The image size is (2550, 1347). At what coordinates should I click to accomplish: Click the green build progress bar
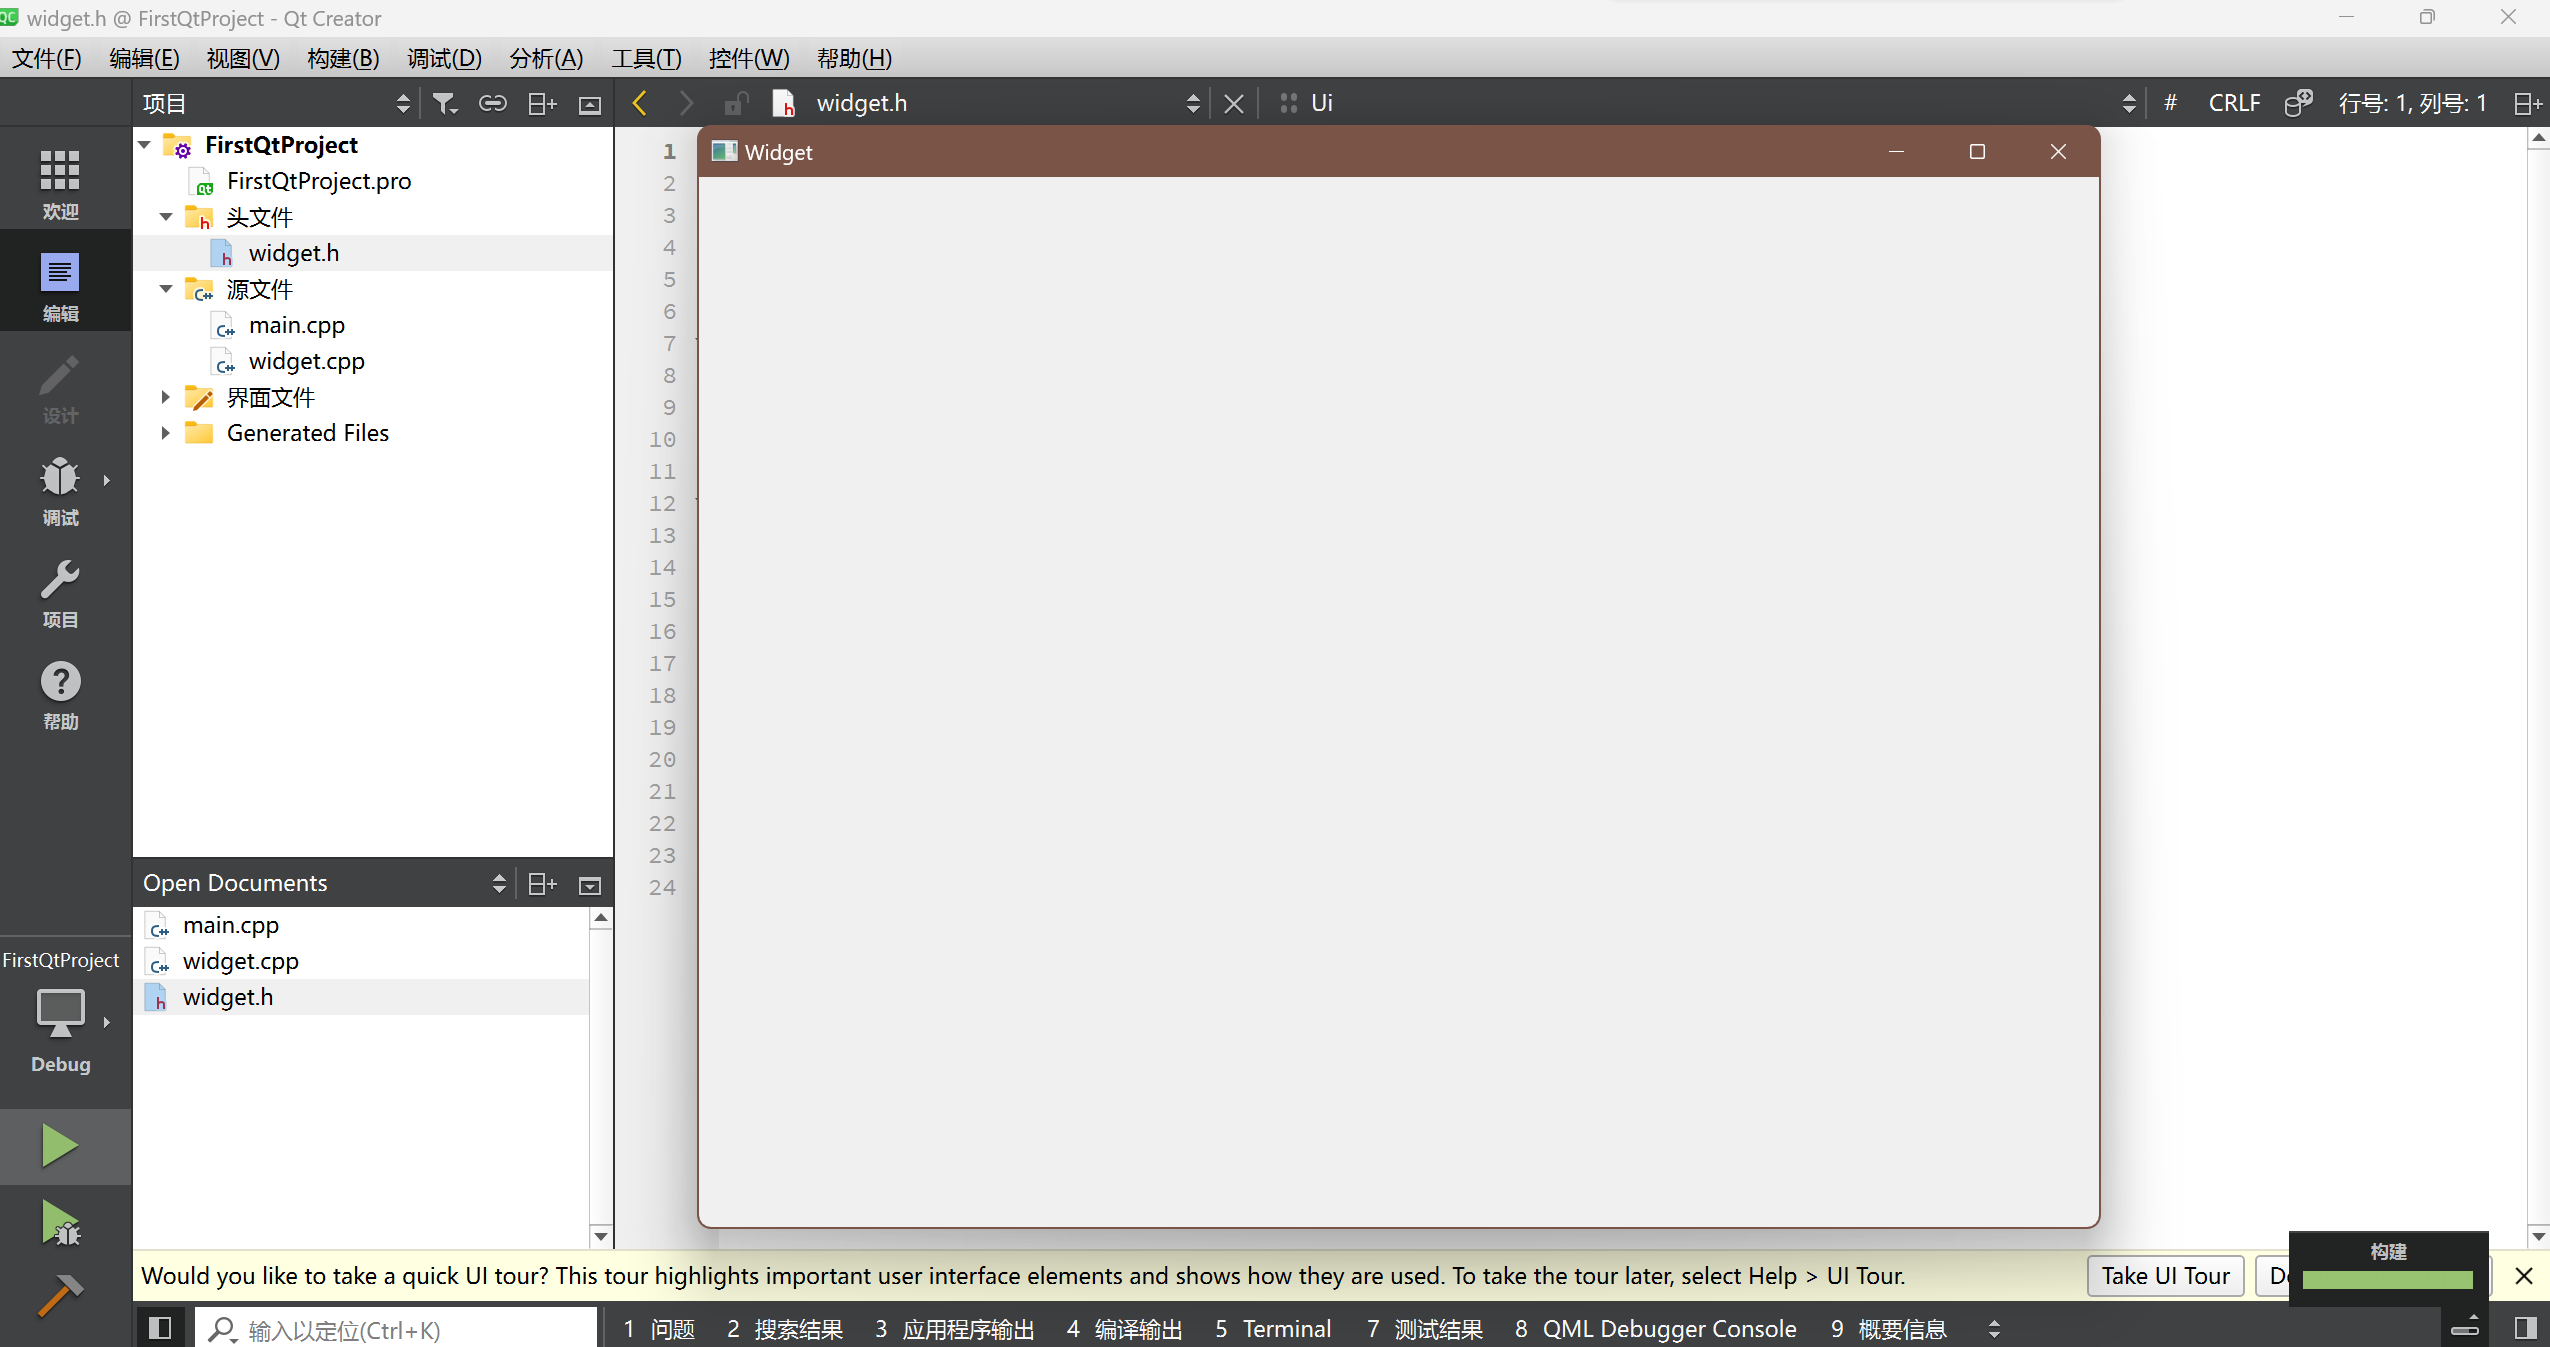[2388, 1279]
